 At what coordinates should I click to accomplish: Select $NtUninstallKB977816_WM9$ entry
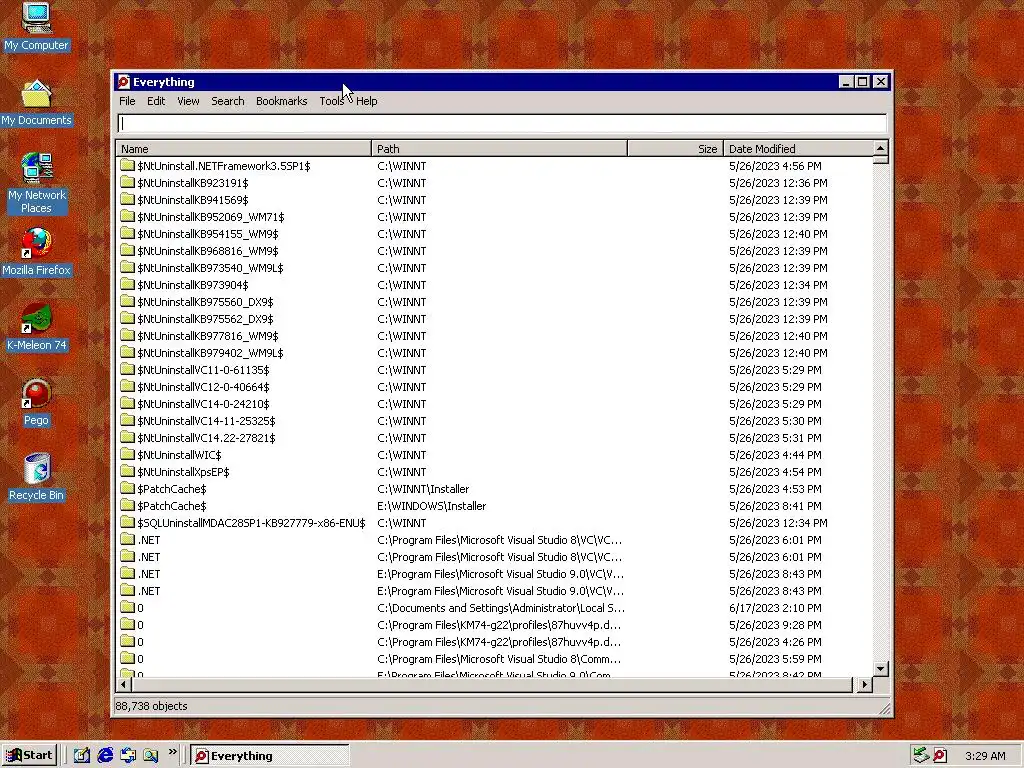coord(208,336)
